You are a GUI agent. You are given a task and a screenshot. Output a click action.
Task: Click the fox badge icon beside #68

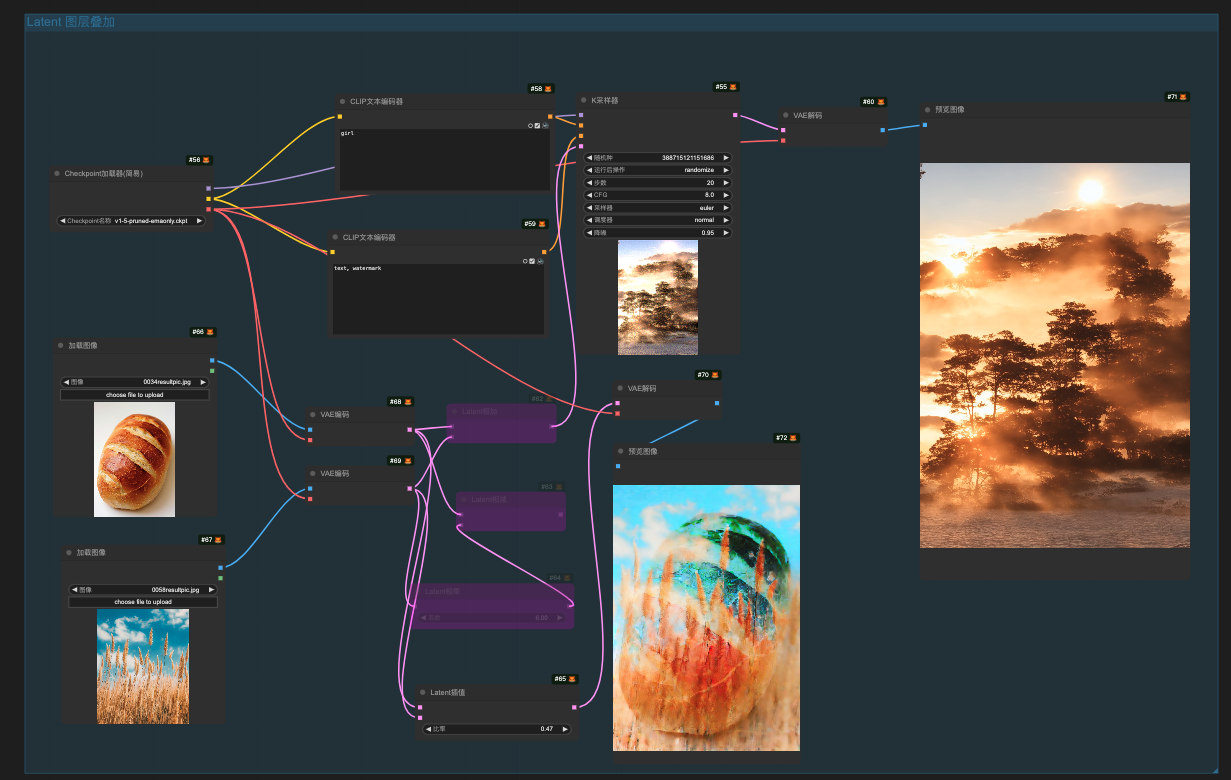pos(408,402)
